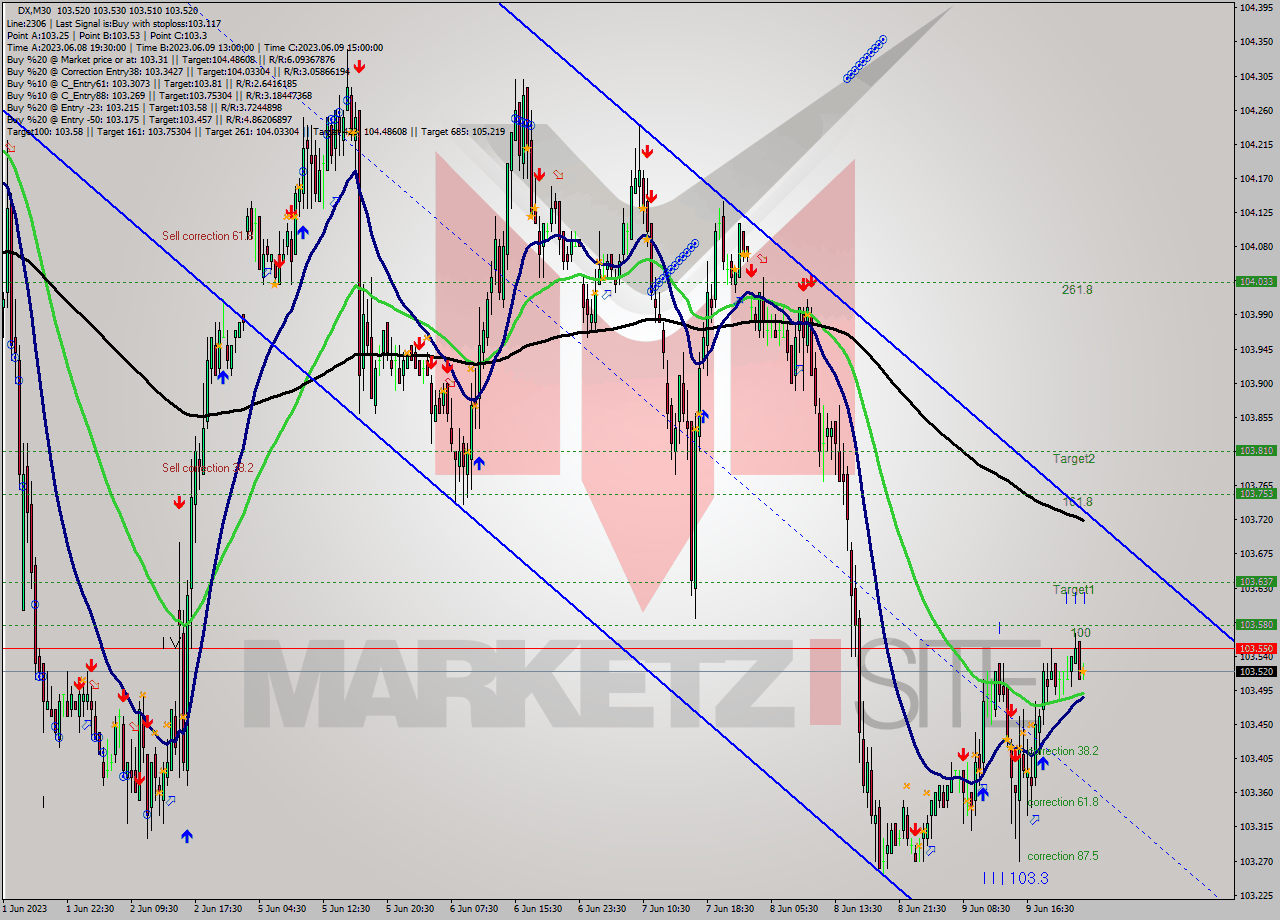
Task: Select the 'Buy %20 @ Entry -50' line
Action: click(149, 120)
